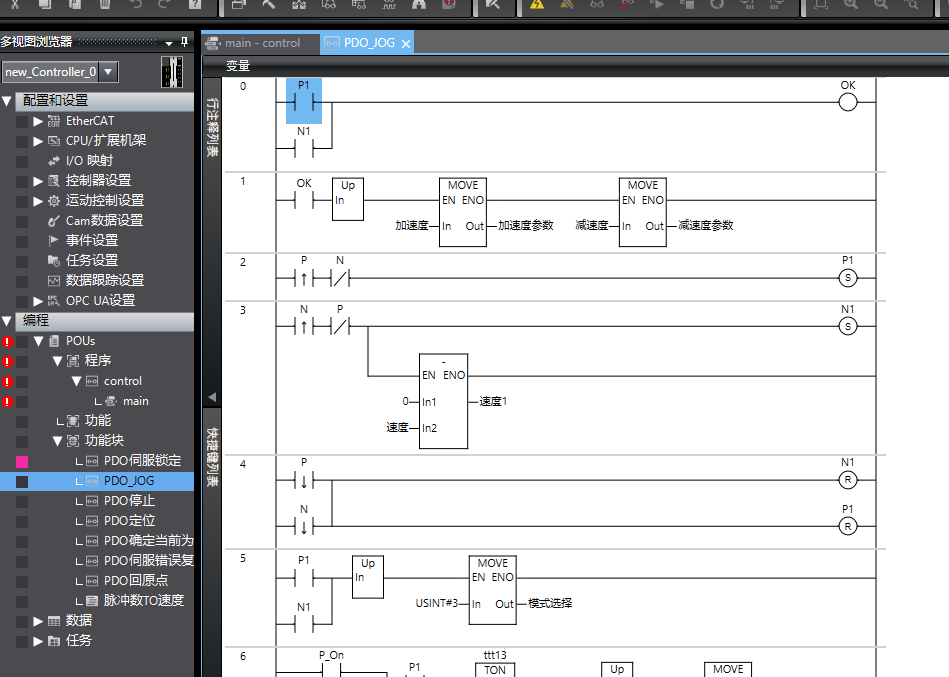
Task: Close the PDO_JOG tab
Action: [x=406, y=44]
